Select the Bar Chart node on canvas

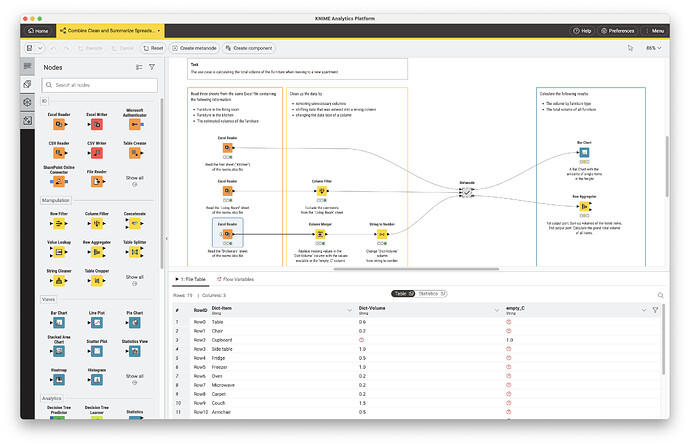point(584,153)
